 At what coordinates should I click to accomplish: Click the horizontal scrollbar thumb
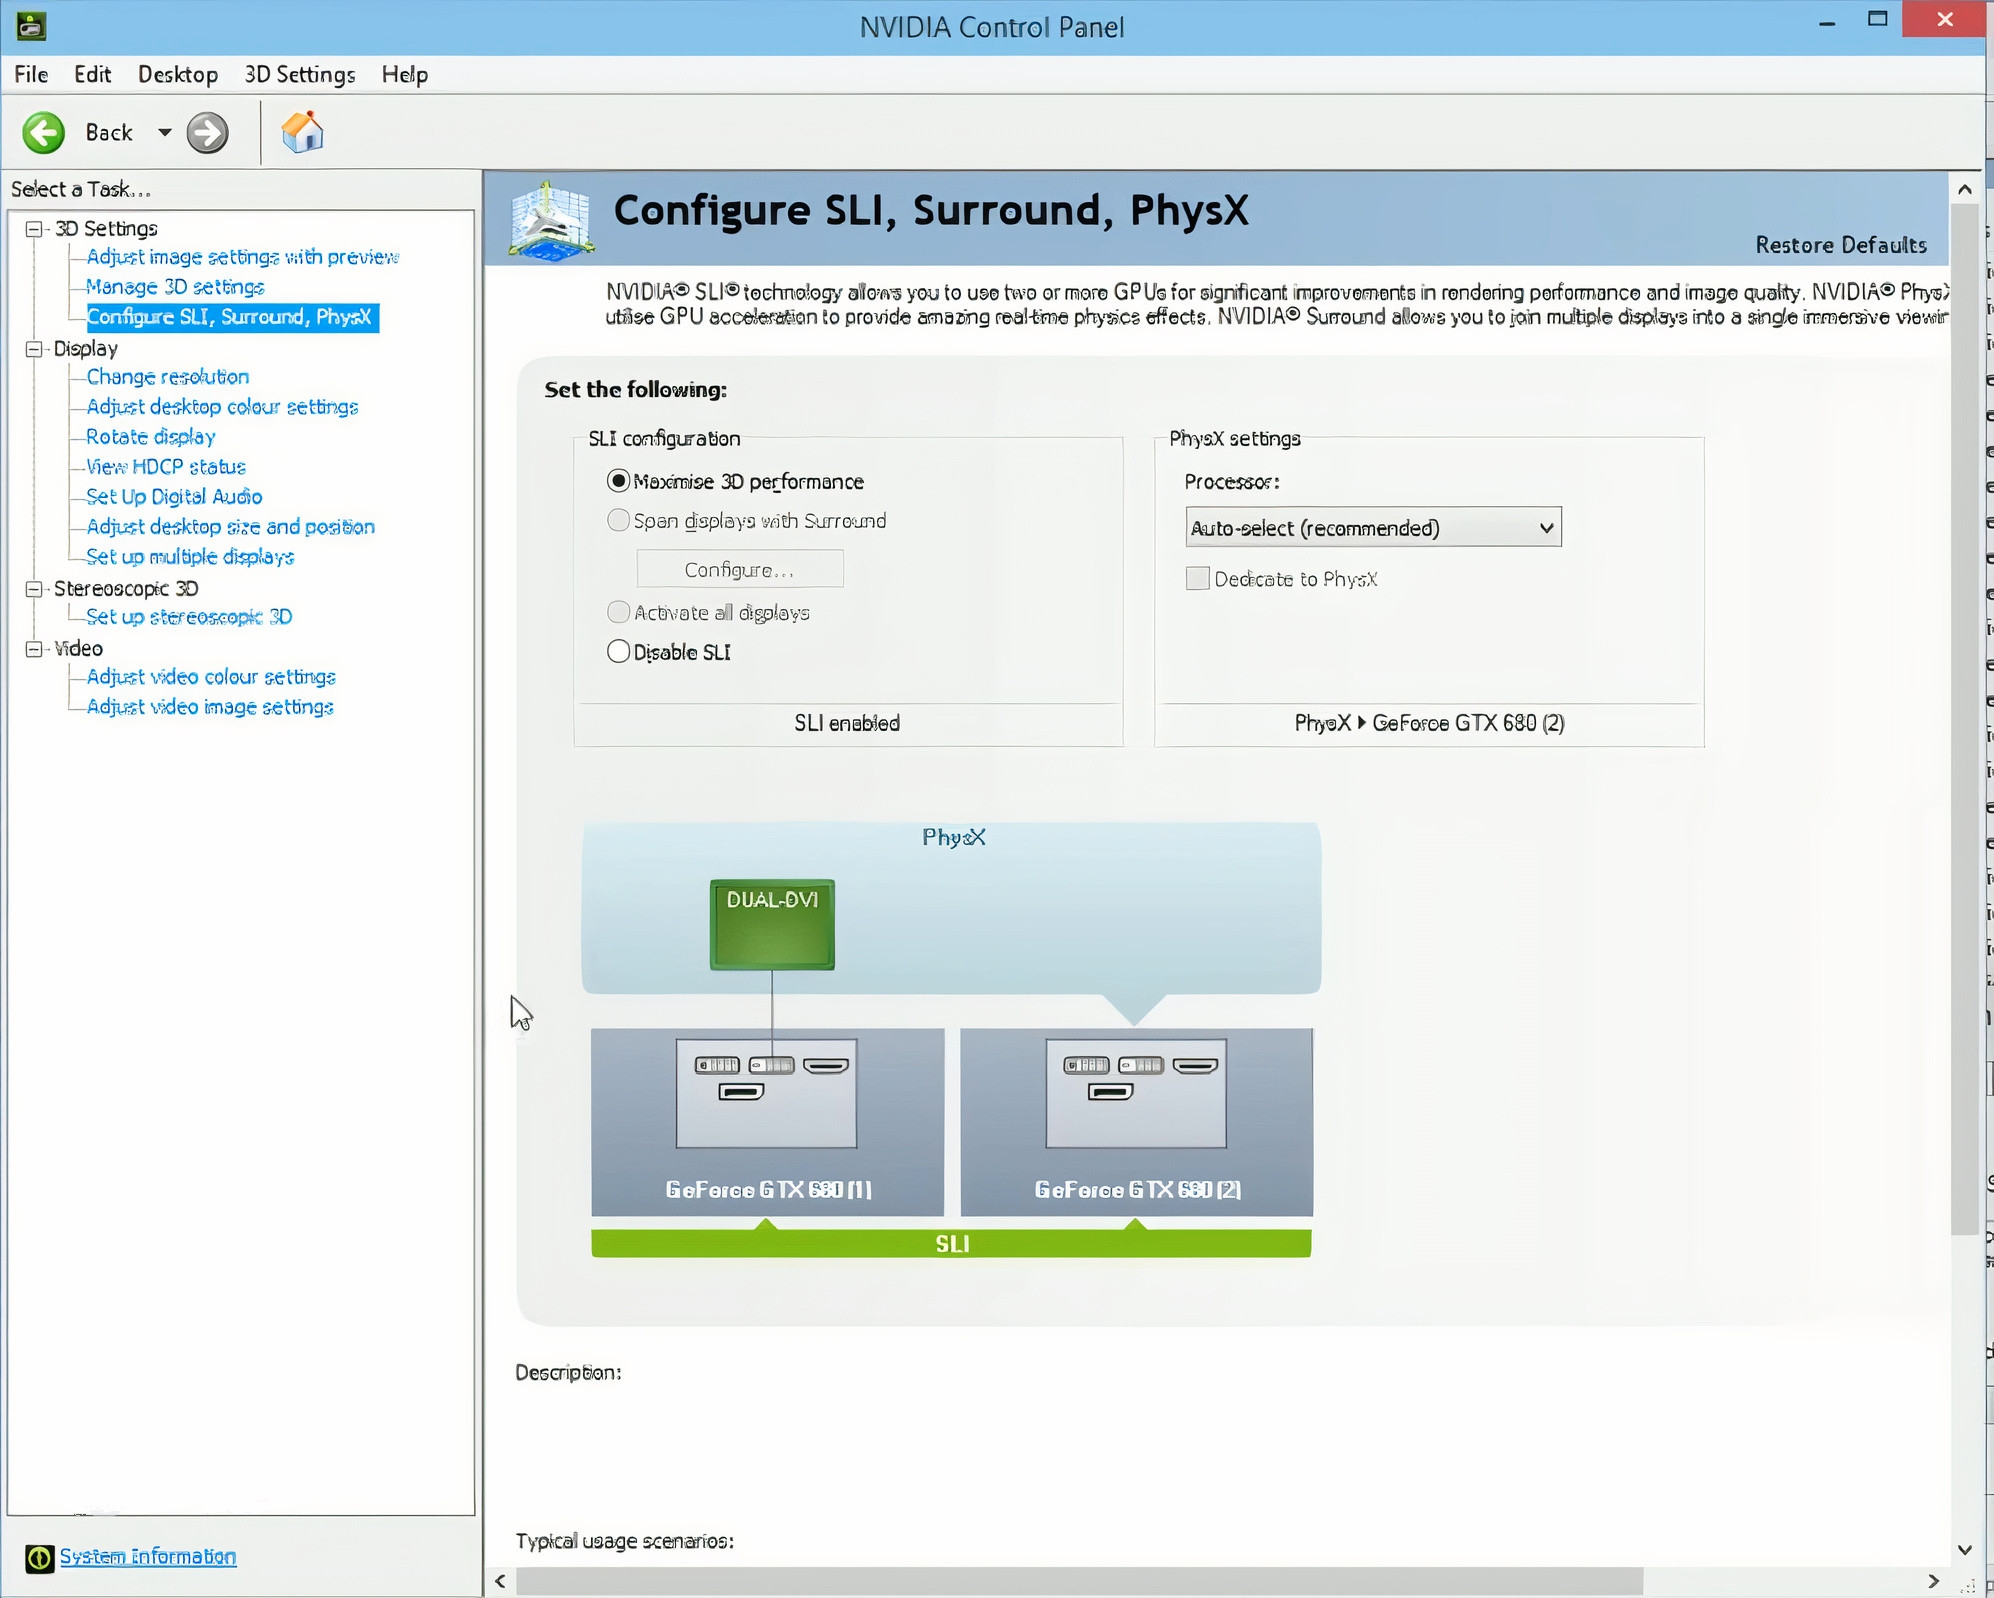pyautogui.click(x=1079, y=1581)
